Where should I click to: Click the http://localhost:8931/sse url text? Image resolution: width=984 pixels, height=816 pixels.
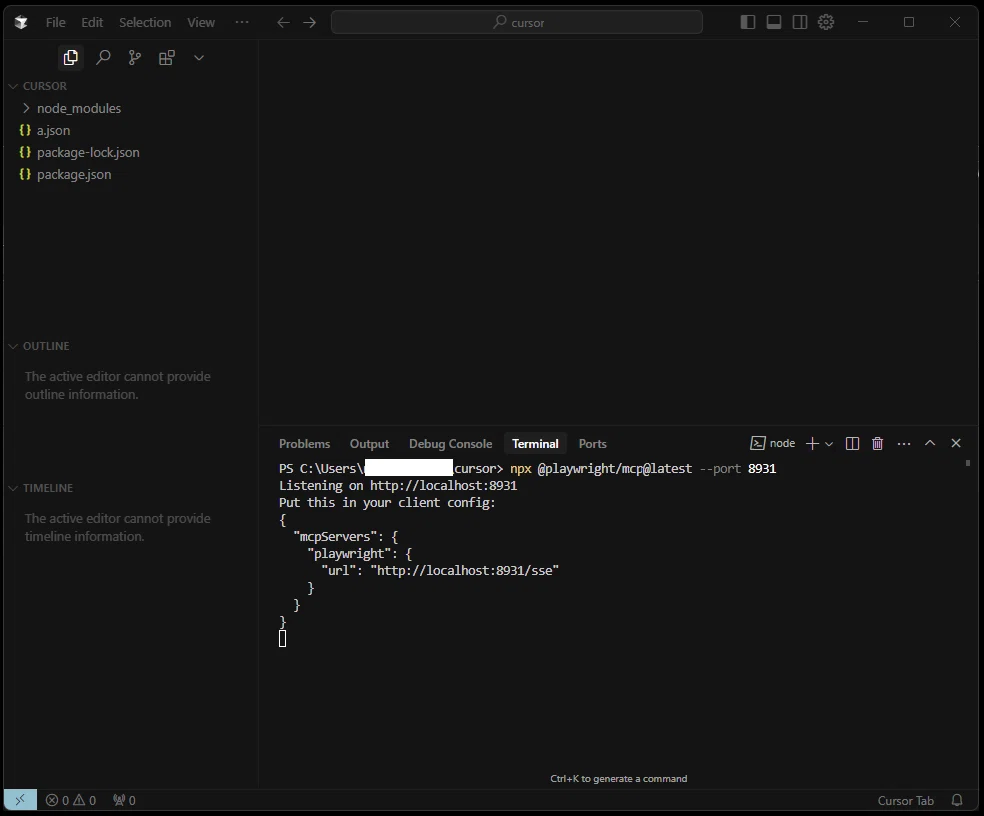[464, 570]
